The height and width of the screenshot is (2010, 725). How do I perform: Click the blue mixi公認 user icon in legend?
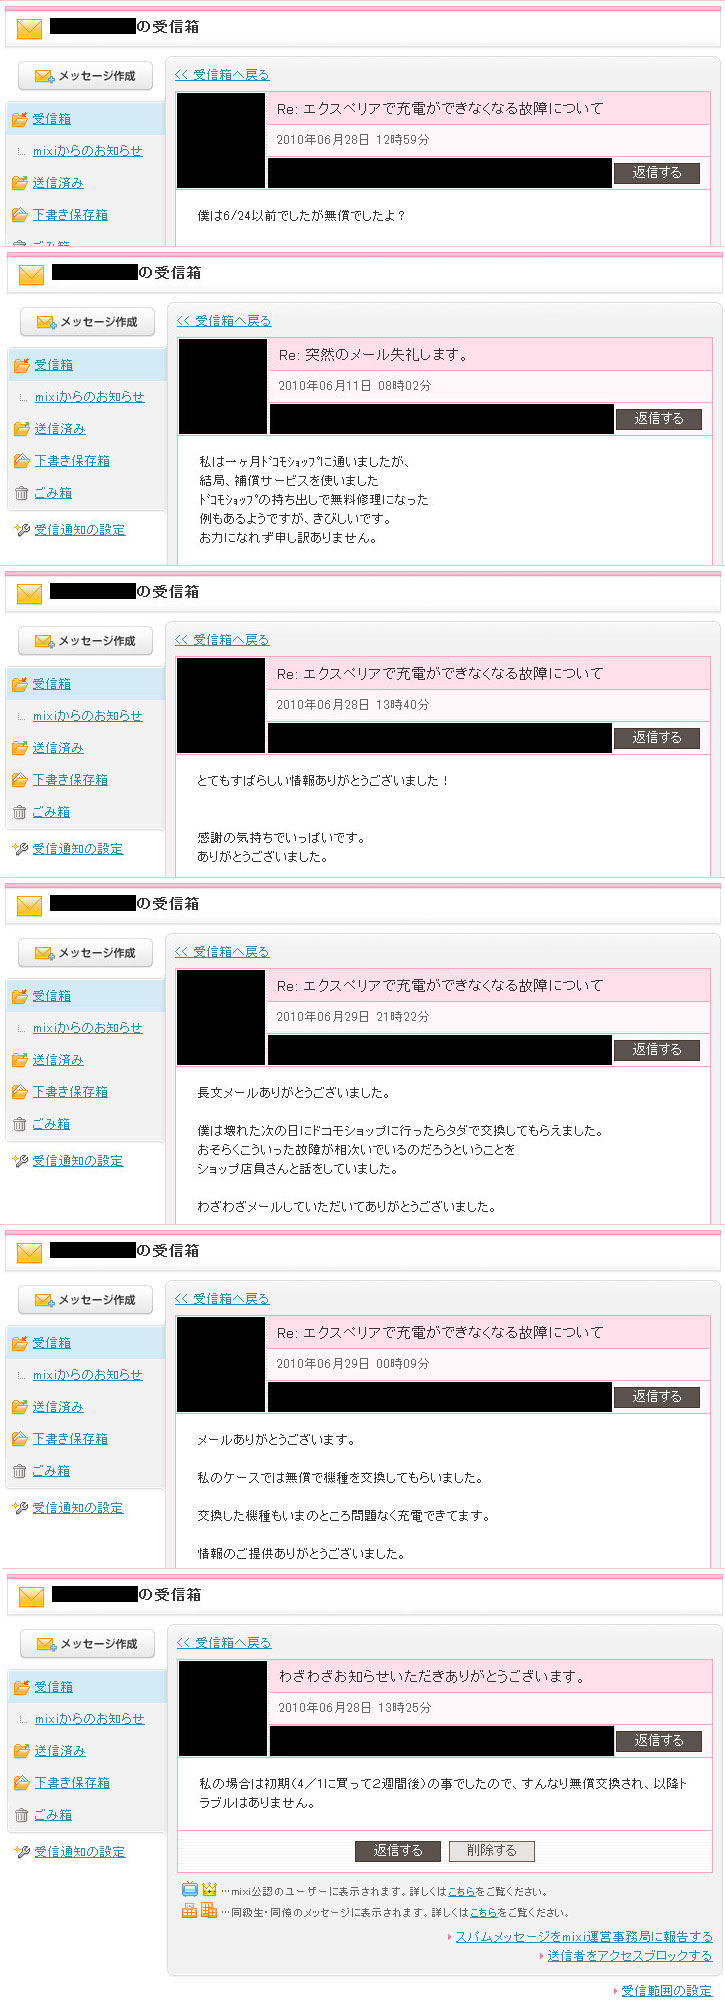(x=190, y=1890)
